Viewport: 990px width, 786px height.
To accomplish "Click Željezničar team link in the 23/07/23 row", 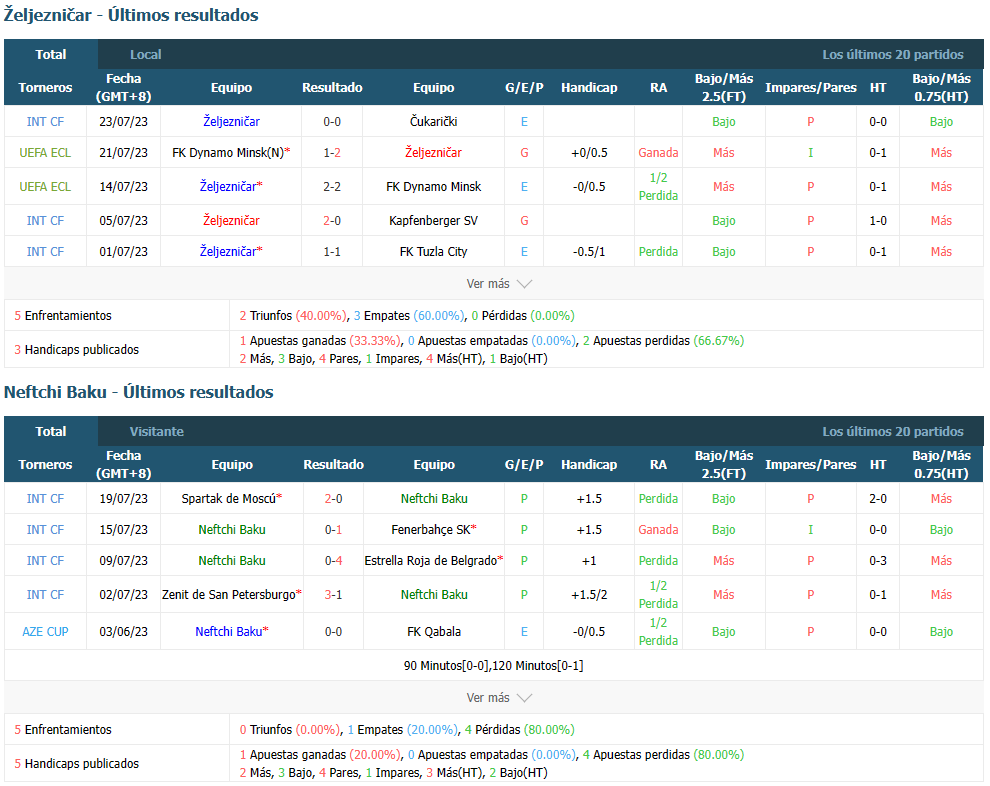I will click(231, 121).
